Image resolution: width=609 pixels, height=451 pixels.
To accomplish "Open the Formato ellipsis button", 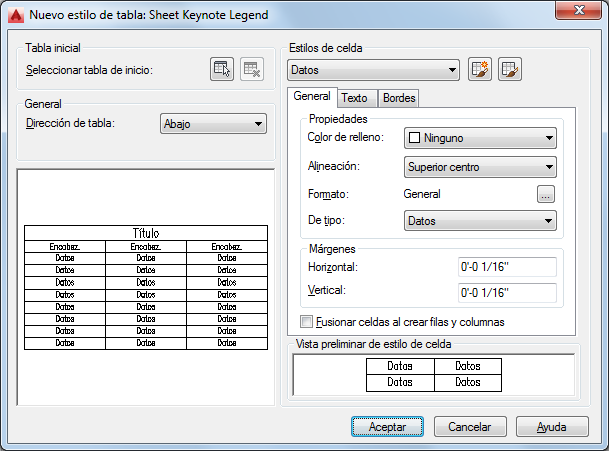I will click(546, 194).
